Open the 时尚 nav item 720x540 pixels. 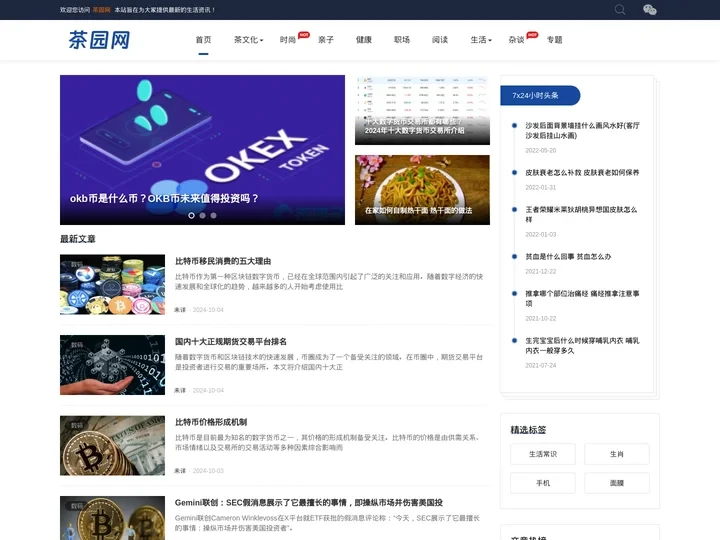tap(288, 40)
